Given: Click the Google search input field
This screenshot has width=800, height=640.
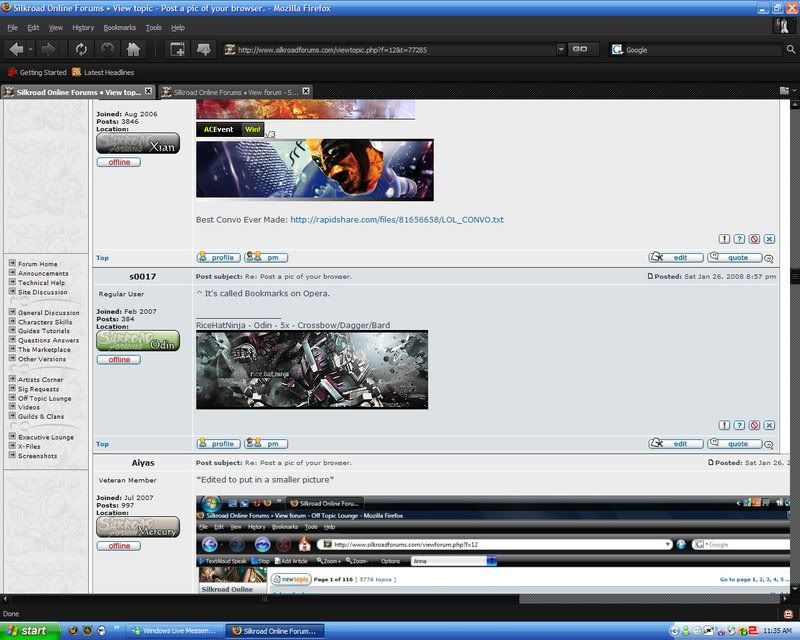Looking at the screenshot, I should pos(700,49).
